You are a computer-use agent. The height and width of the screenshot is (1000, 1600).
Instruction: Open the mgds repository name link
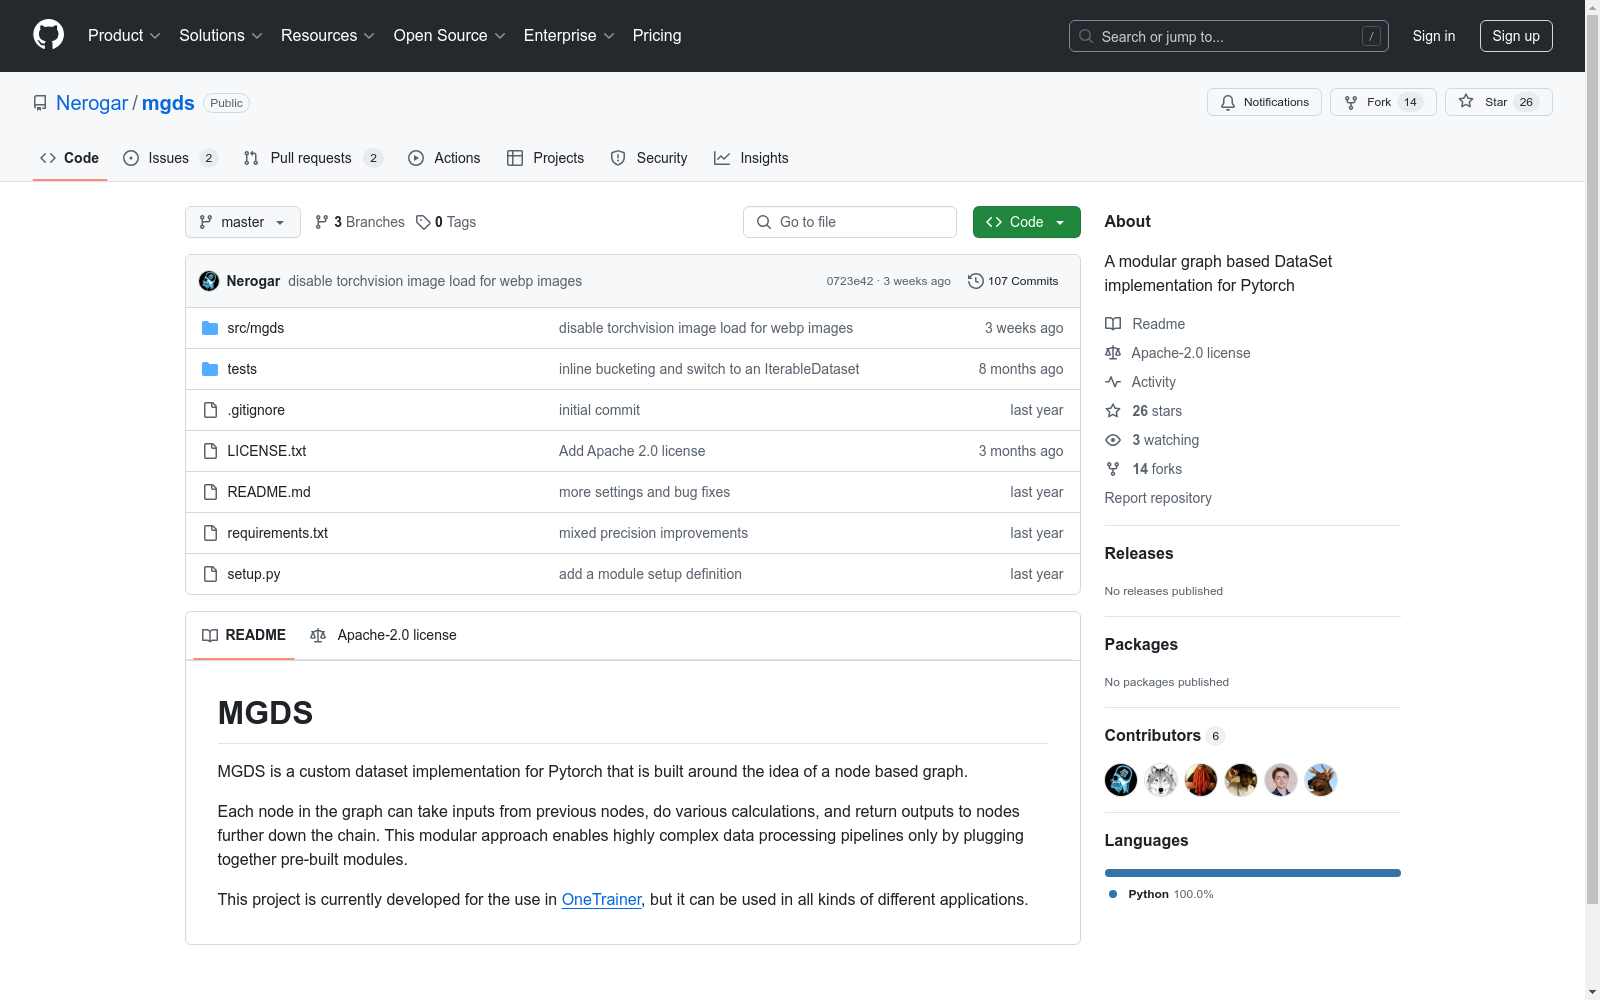(168, 103)
